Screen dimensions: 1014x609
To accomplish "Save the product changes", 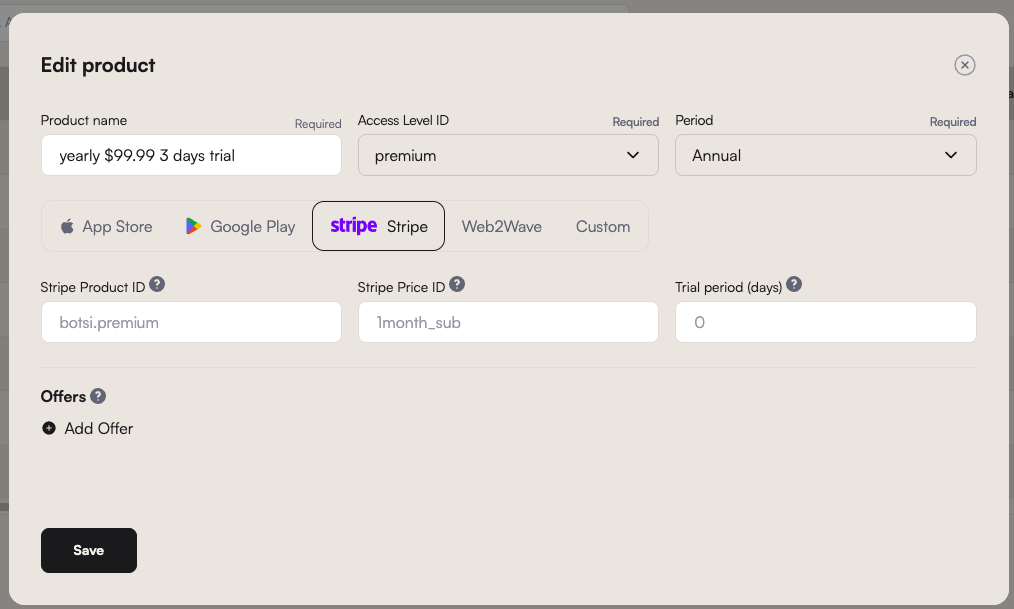I will 89,550.
